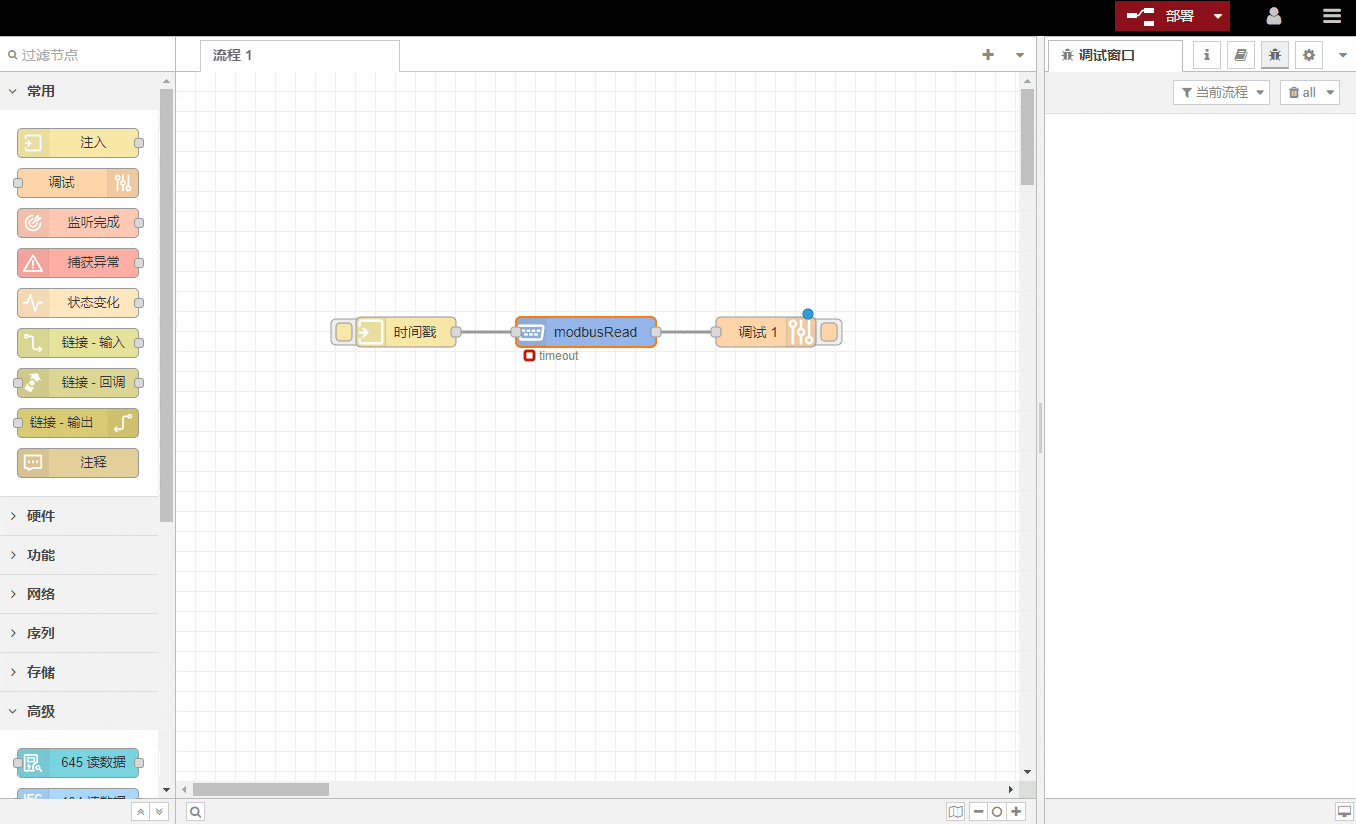1356x824 pixels.
Task: Trigger the 时间戳 inject node button
Action: coord(344,332)
